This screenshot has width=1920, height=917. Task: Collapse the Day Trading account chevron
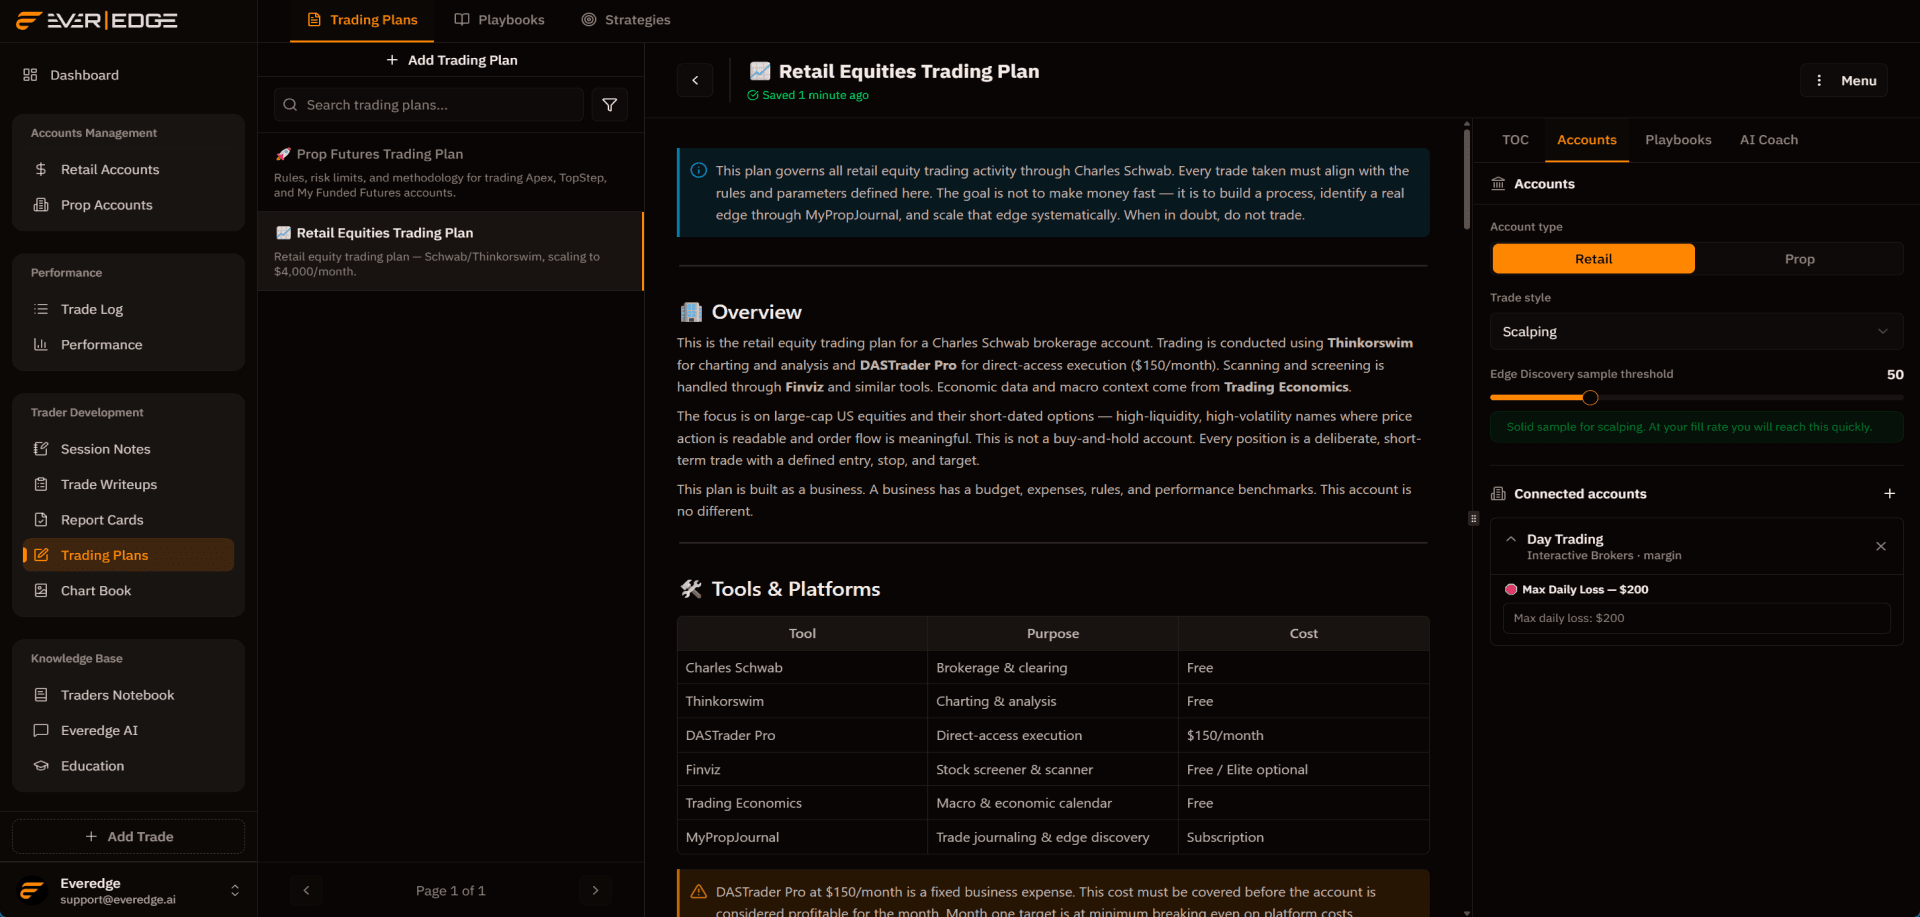[1511, 539]
